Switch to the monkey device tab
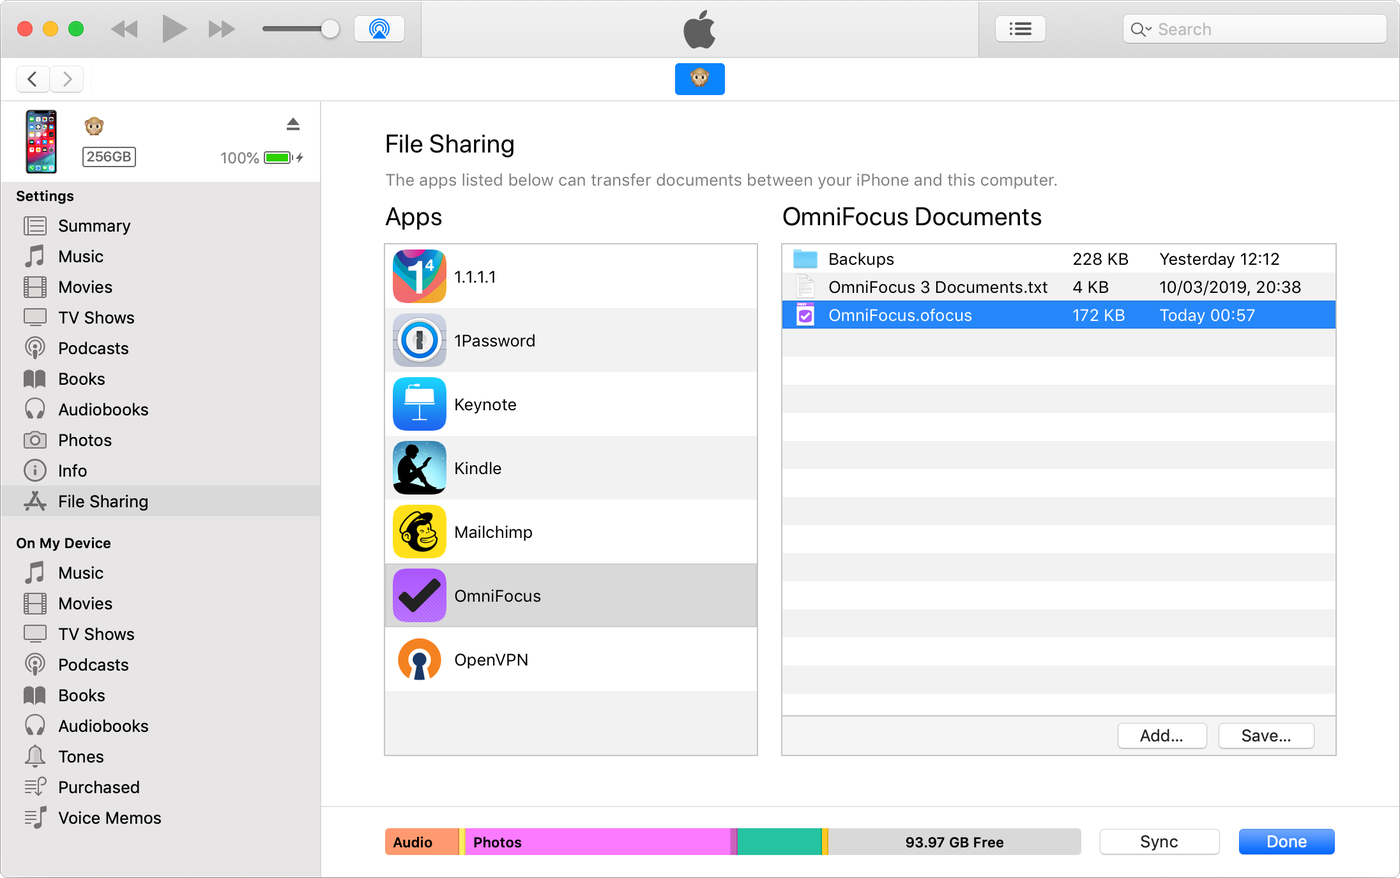 pos(699,79)
